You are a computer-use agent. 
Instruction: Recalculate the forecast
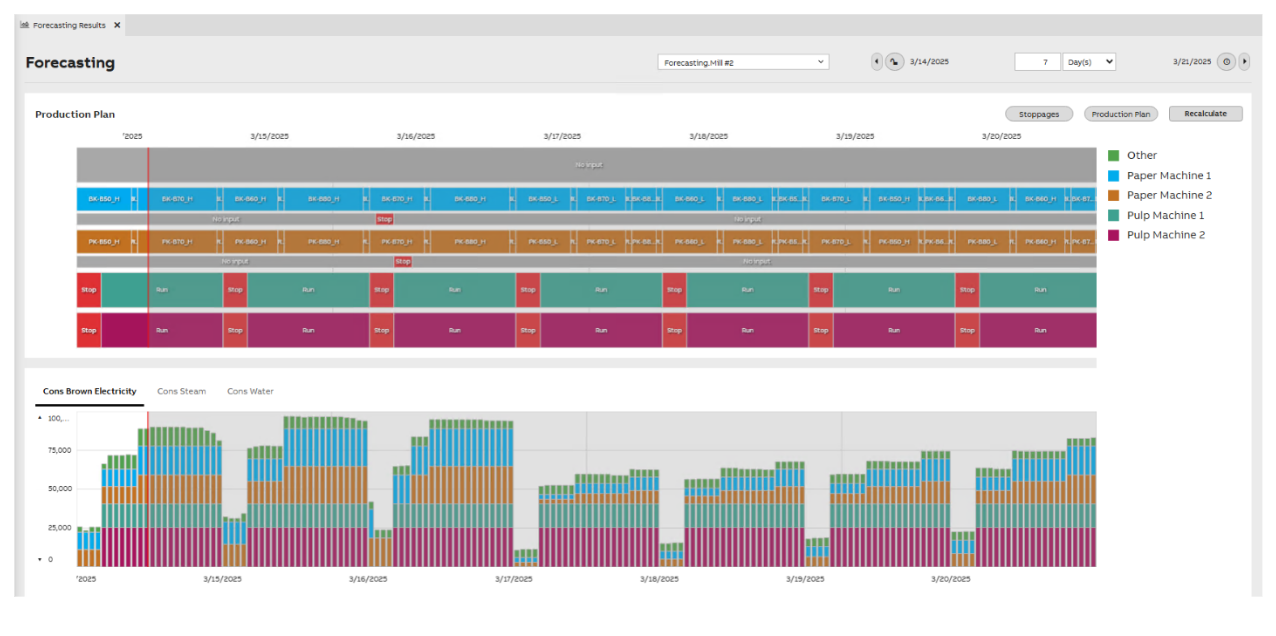coord(1205,114)
